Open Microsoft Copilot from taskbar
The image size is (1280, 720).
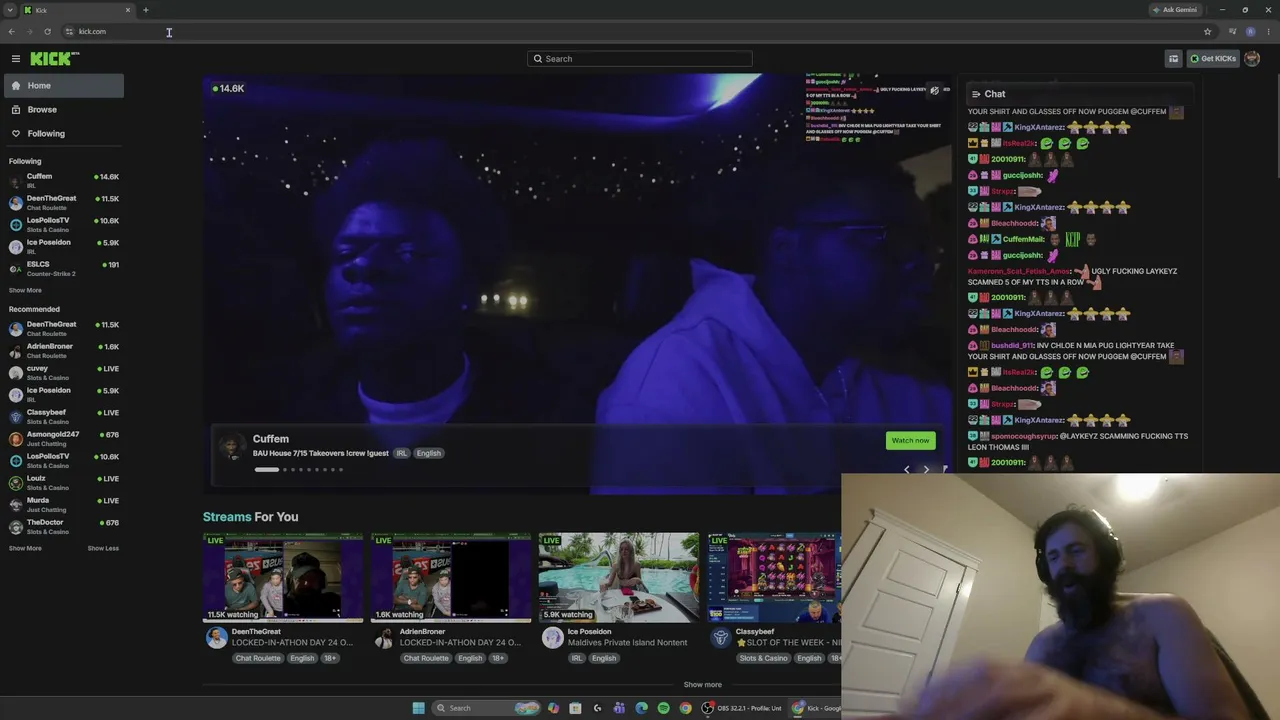click(553, 708)
